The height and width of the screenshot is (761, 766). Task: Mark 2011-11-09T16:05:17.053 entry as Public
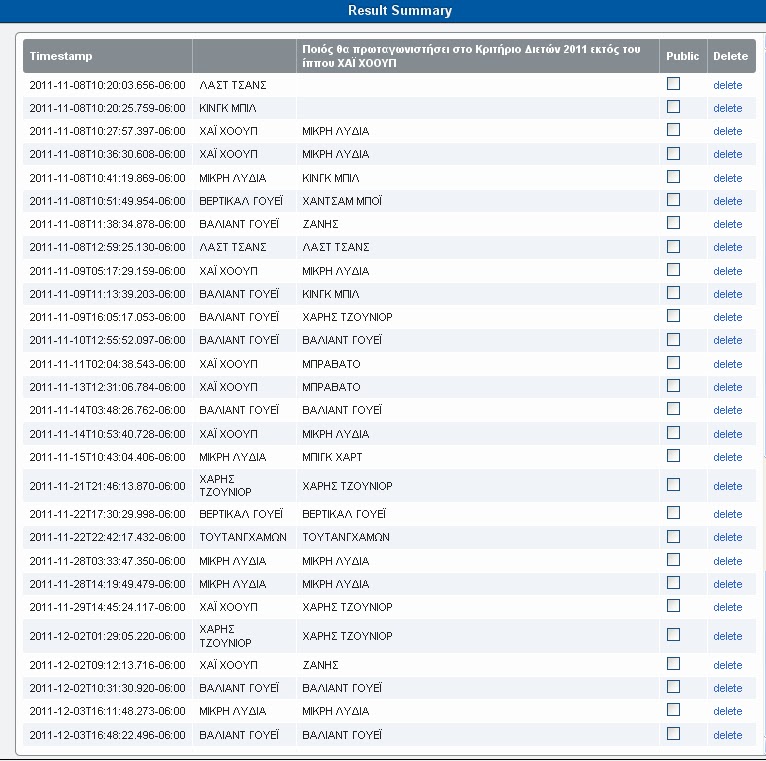pos(673,316)
